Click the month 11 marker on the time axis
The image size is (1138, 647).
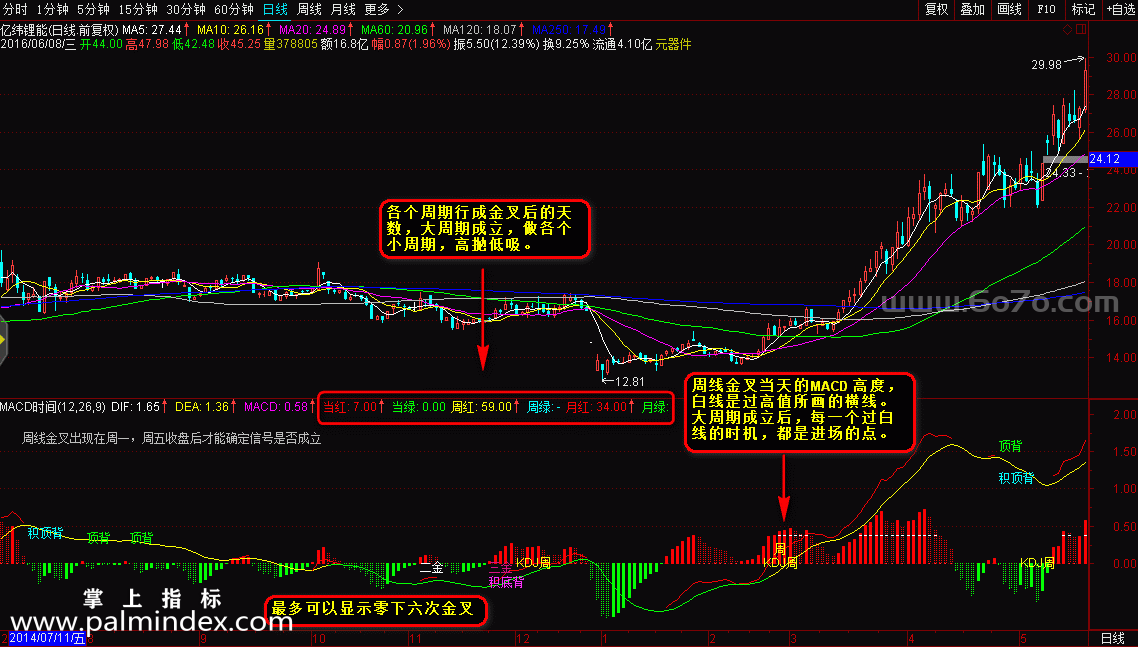pos(415,639)
